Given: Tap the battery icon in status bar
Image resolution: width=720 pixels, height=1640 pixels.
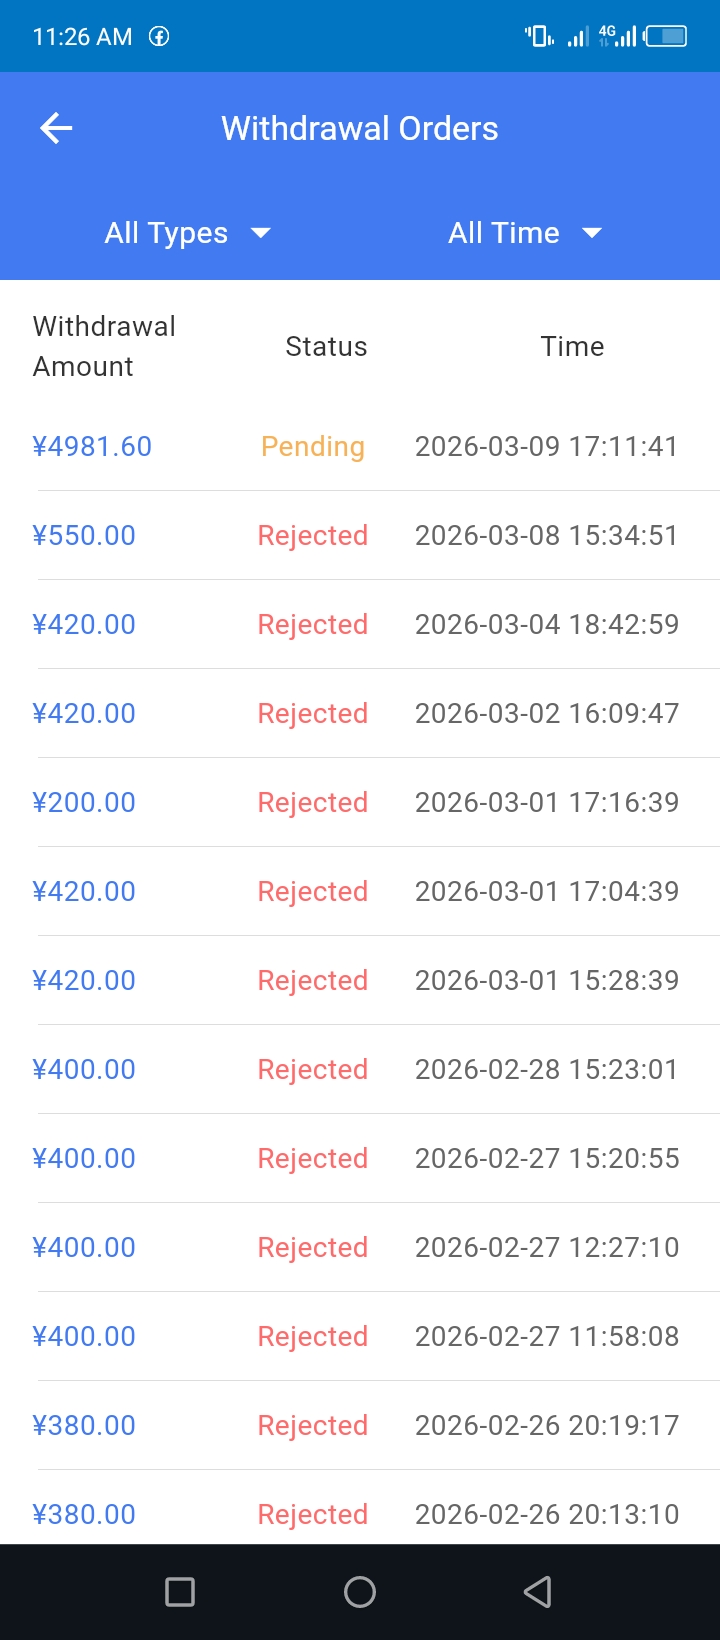Looking at the screenshot, I should pos(666,37).
